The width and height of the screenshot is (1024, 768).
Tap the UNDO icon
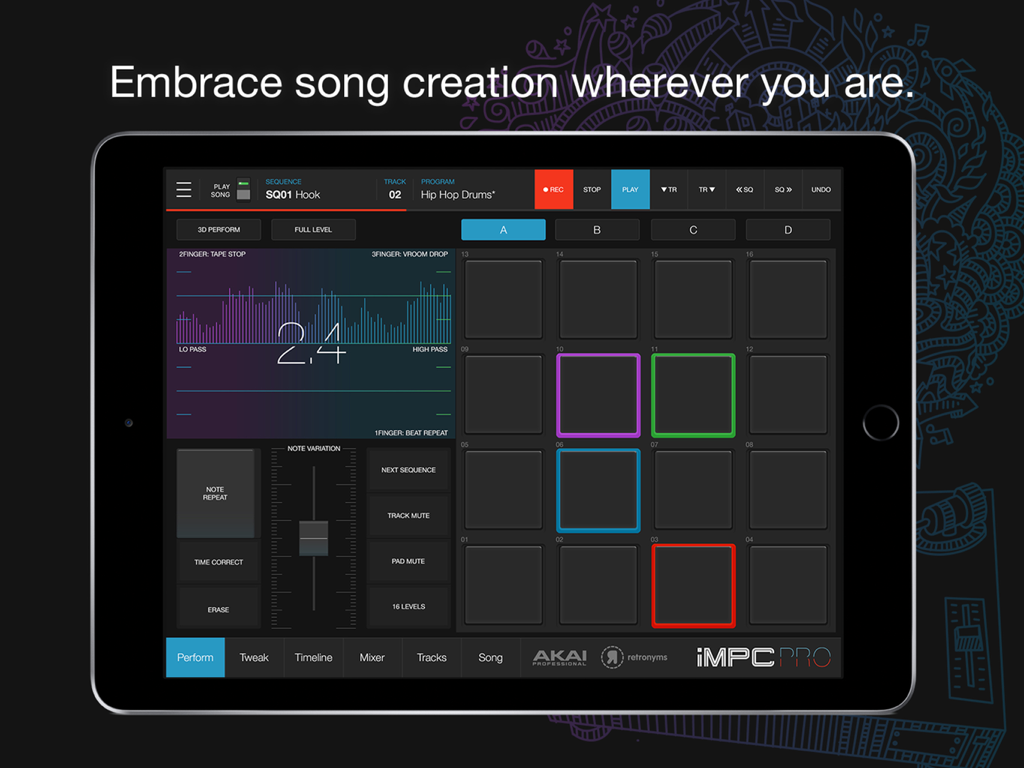pos(820,189)
